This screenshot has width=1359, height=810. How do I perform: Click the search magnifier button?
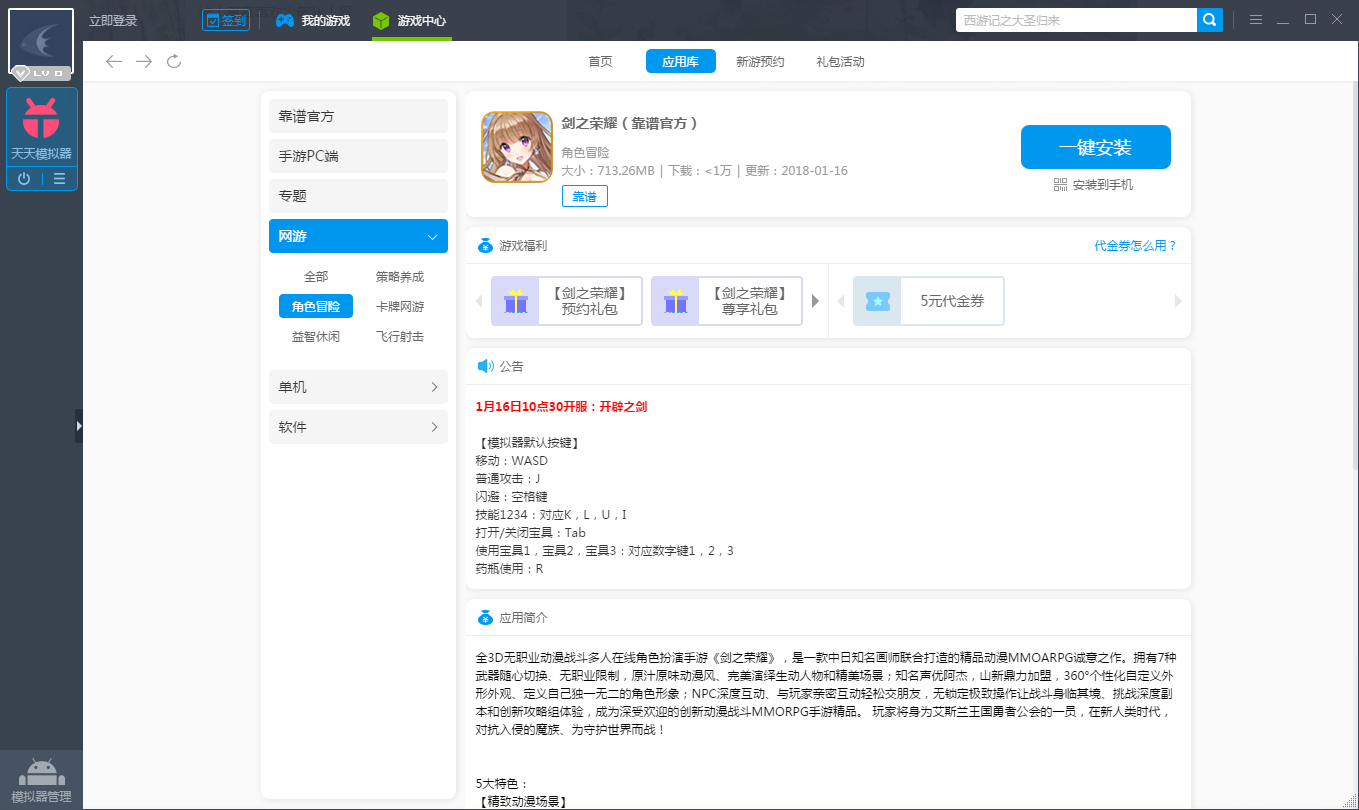[x=1210, y=20]
